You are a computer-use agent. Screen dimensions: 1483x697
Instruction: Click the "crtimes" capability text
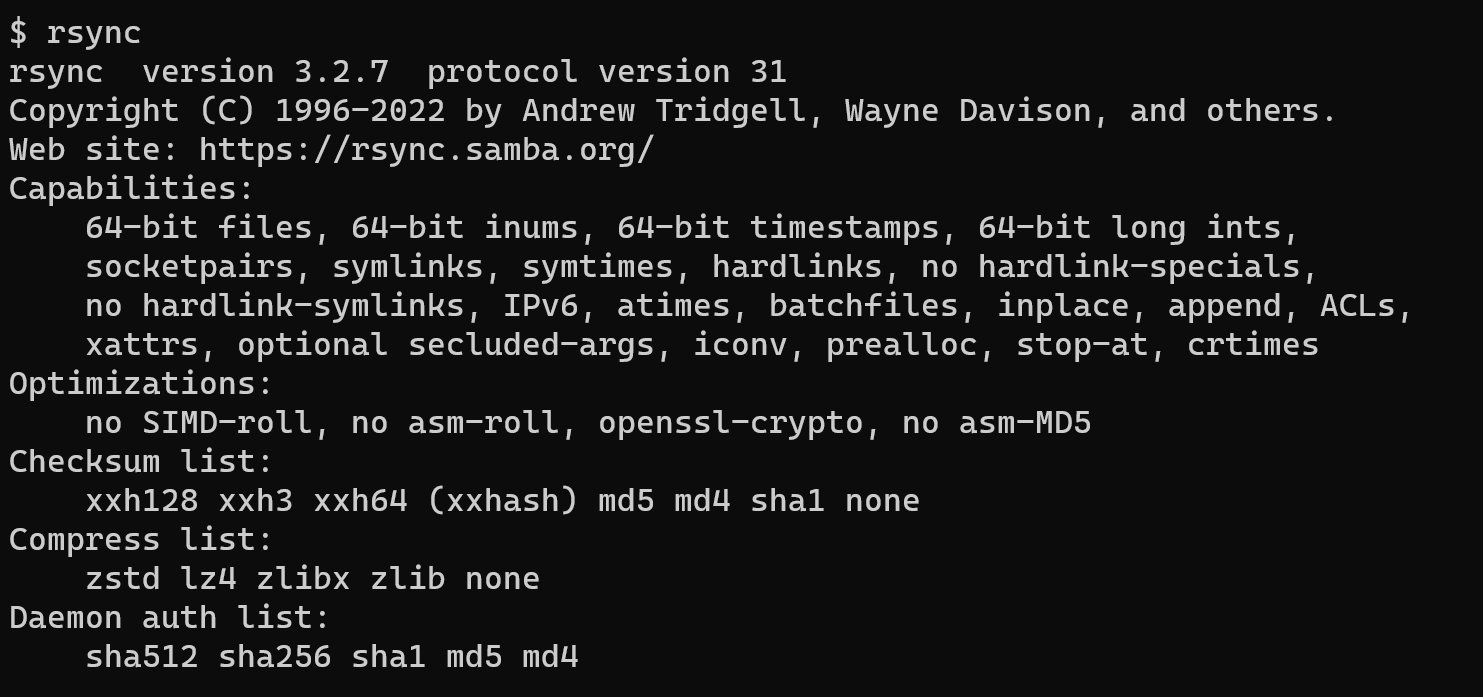(1252, 345)
